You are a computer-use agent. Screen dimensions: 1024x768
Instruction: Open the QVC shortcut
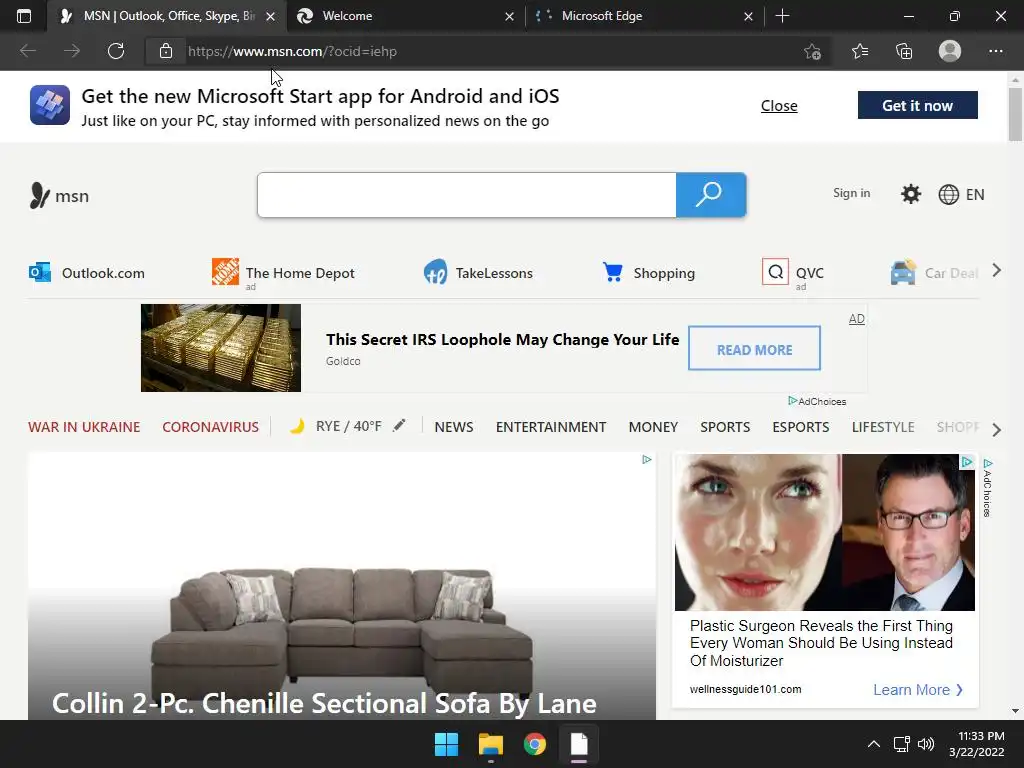pyautogui.click(x=793, y=273)
